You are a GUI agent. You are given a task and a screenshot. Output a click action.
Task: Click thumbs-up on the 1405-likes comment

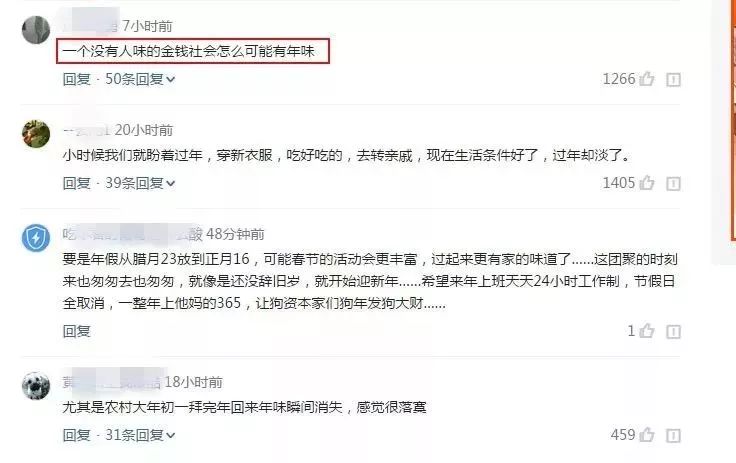click(x=646, y=182)
